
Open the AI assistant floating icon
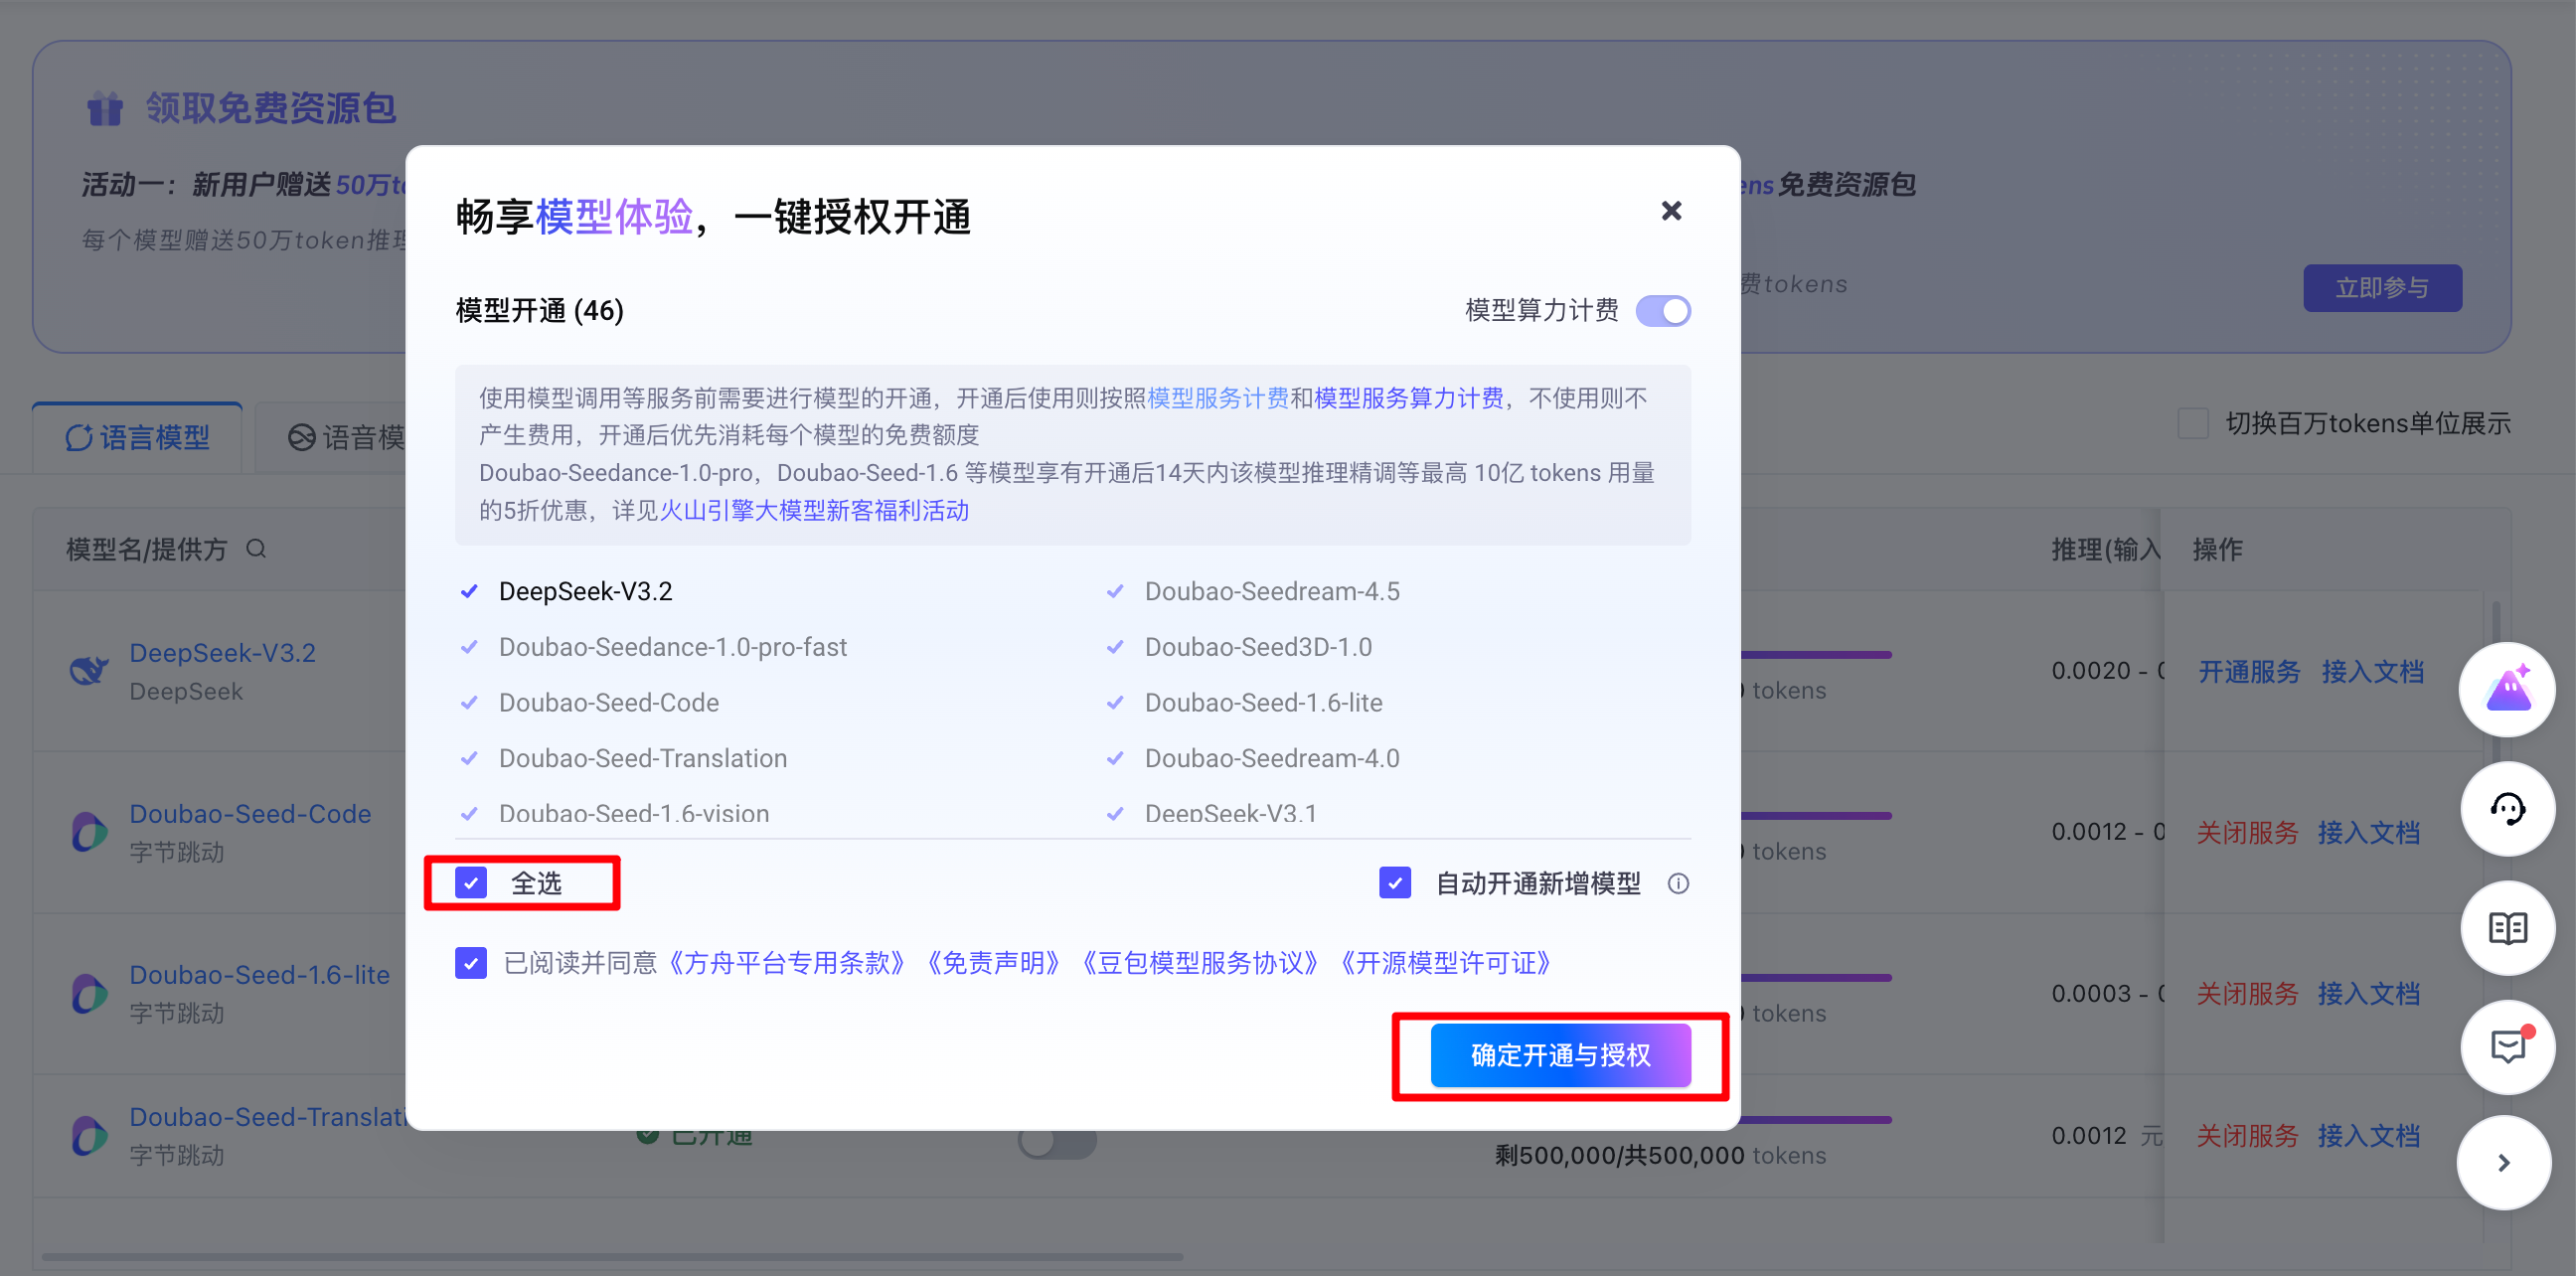[2507, 690]
